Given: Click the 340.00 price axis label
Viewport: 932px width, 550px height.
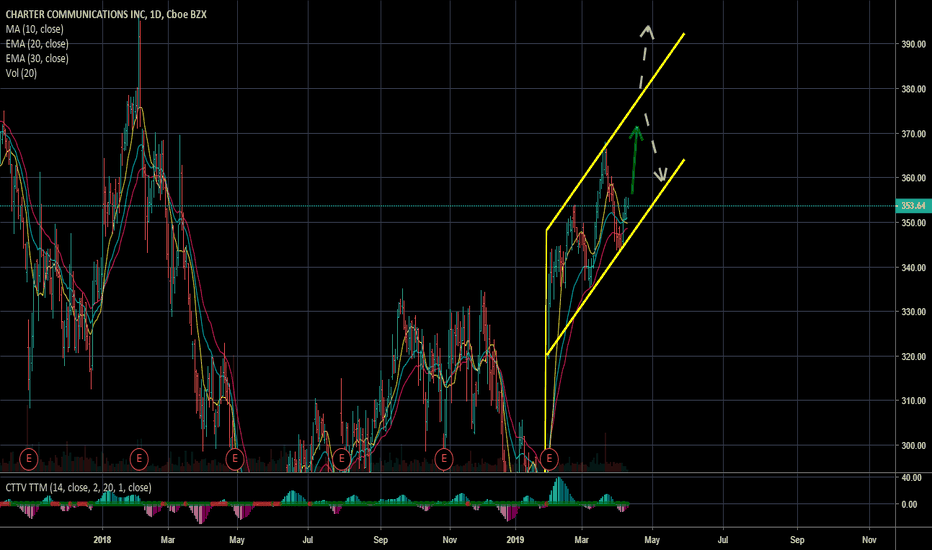Looking at the screenshot, I should [x=914, y=268].
